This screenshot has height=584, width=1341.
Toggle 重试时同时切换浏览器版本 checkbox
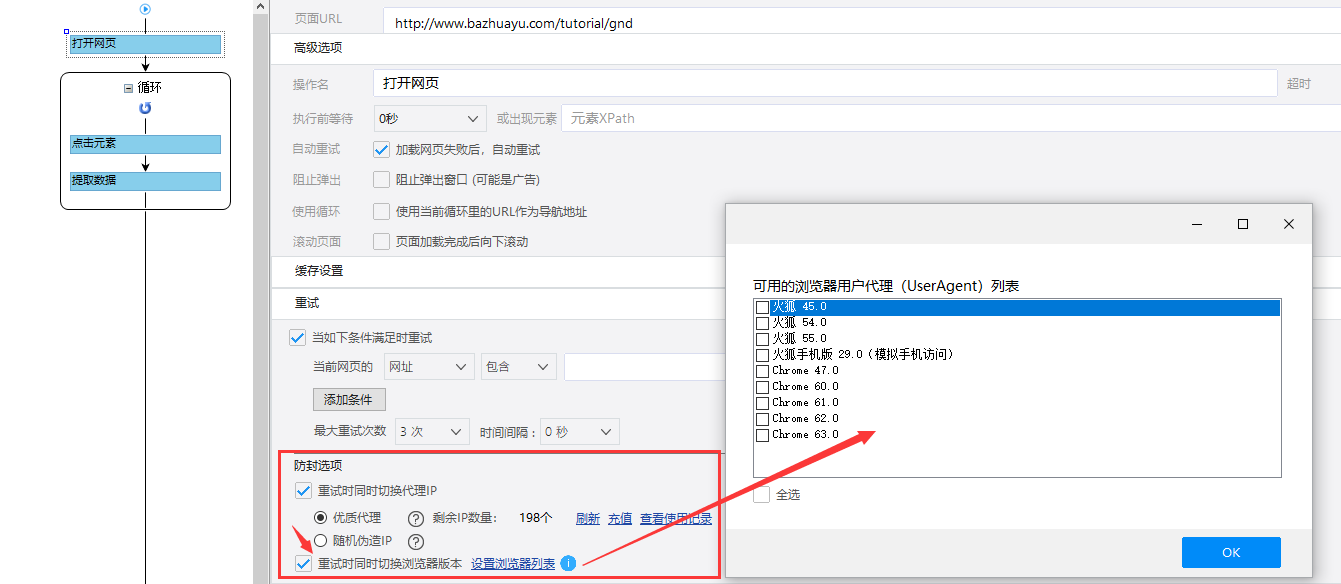(x=303, y=564)
